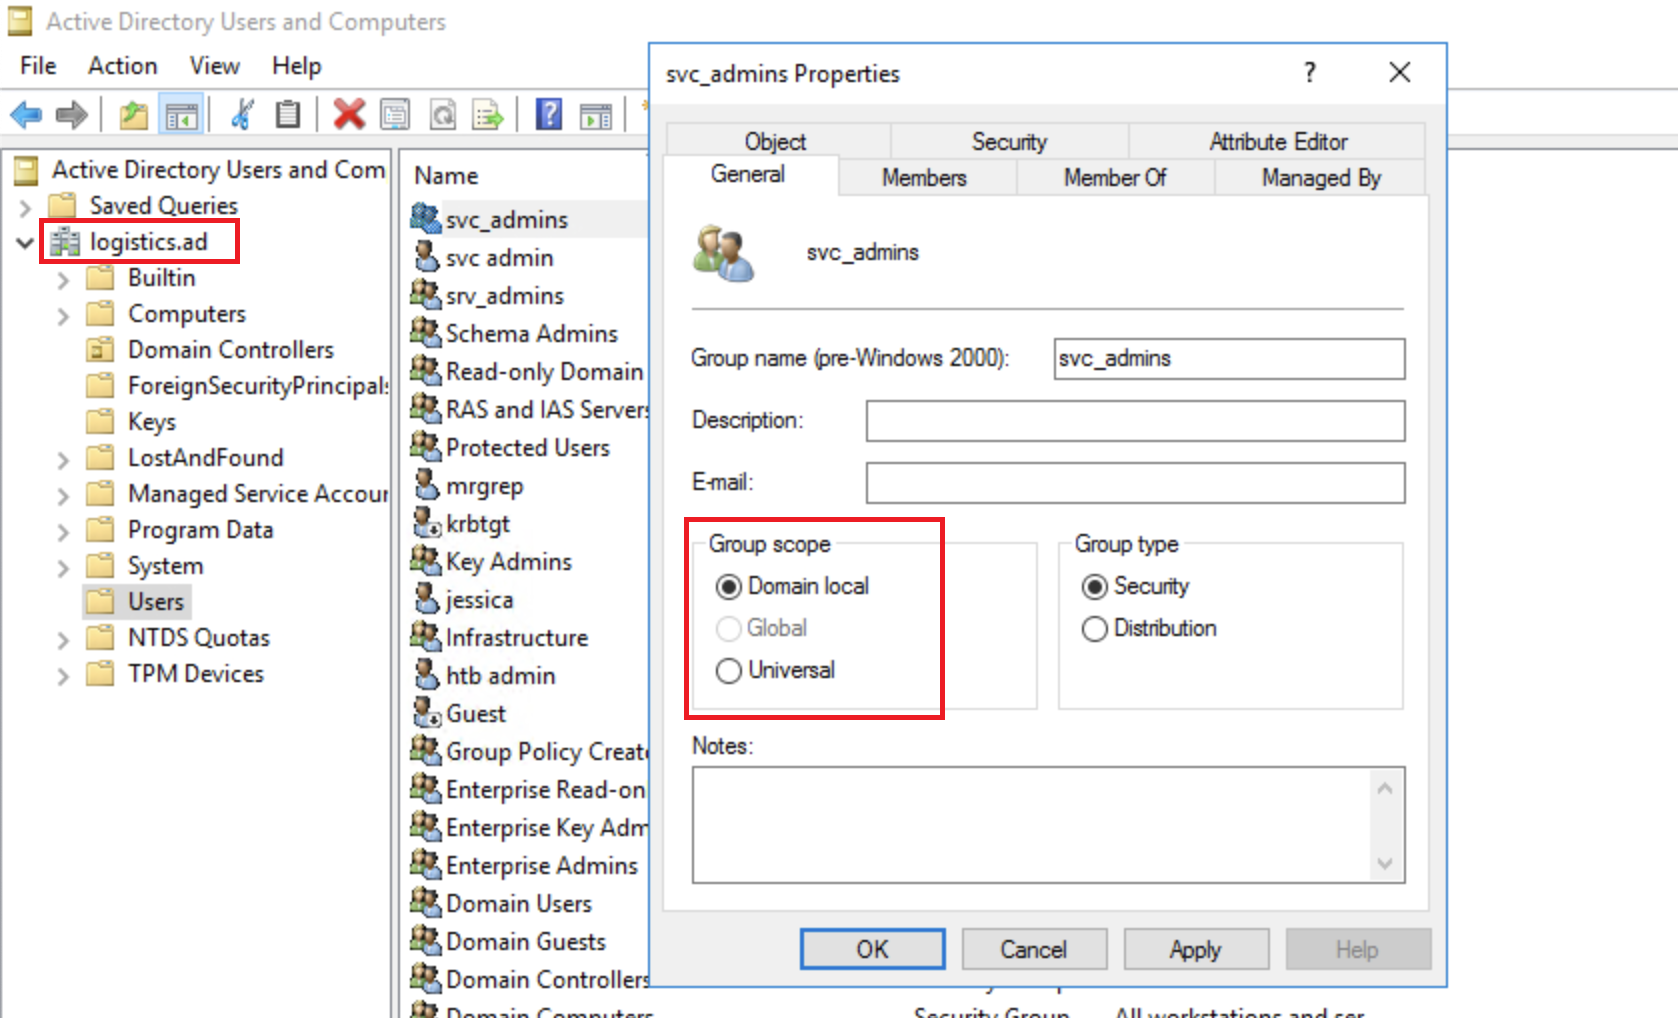
Task: Switch to the Members tab
Action: (923, 178)
